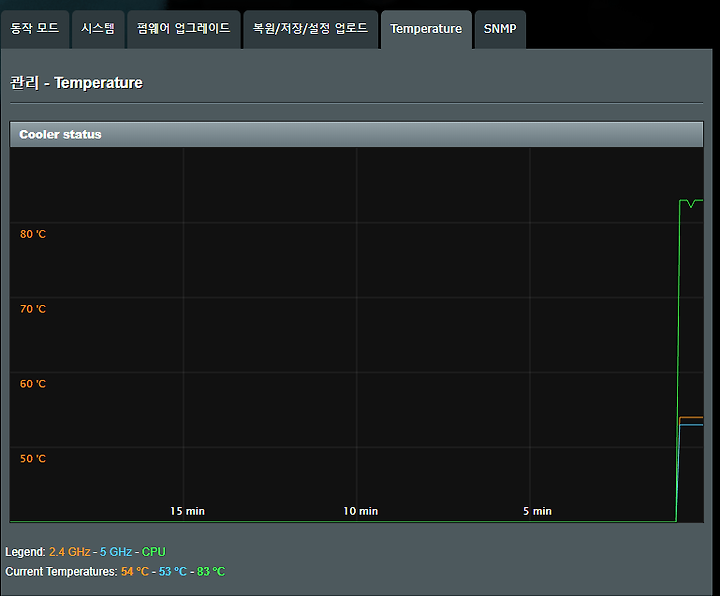This screenshot has height=597, width=720.
Task: Click the 15 min time label
Action: point(187,511)
